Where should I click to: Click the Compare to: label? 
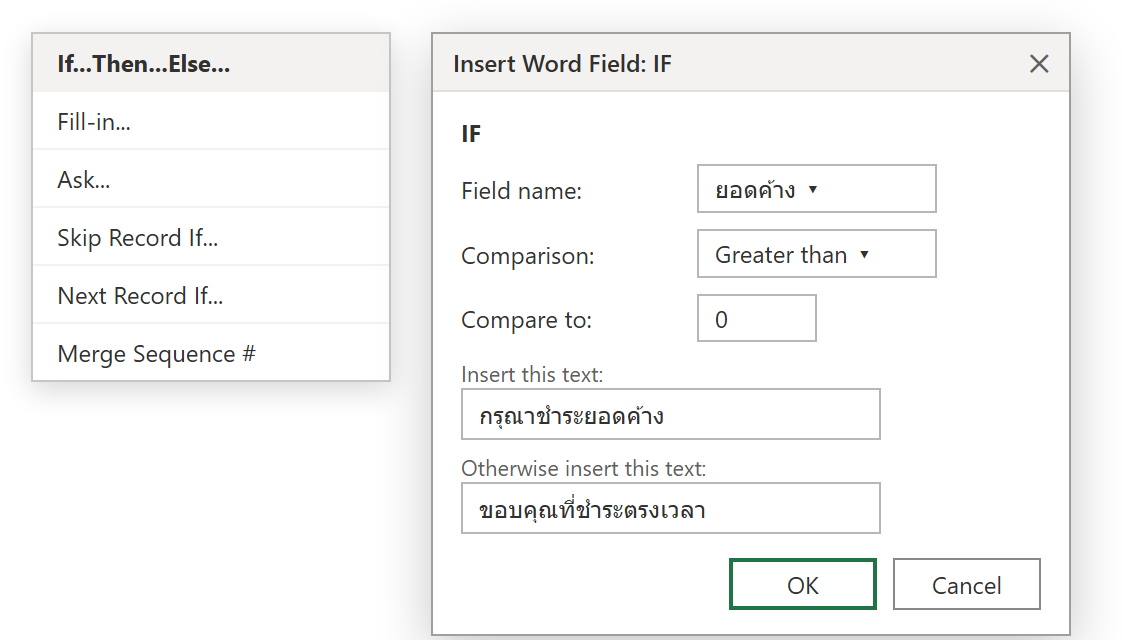click(527, 320)
